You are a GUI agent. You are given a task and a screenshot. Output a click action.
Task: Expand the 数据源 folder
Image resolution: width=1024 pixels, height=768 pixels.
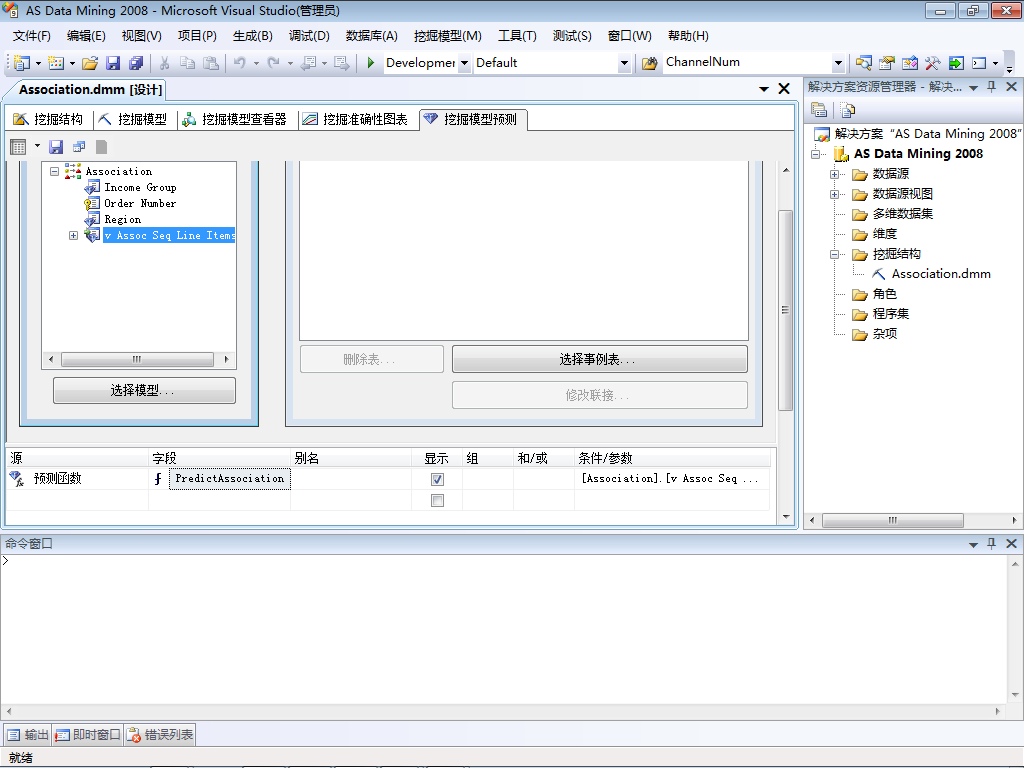coord(834,174)
